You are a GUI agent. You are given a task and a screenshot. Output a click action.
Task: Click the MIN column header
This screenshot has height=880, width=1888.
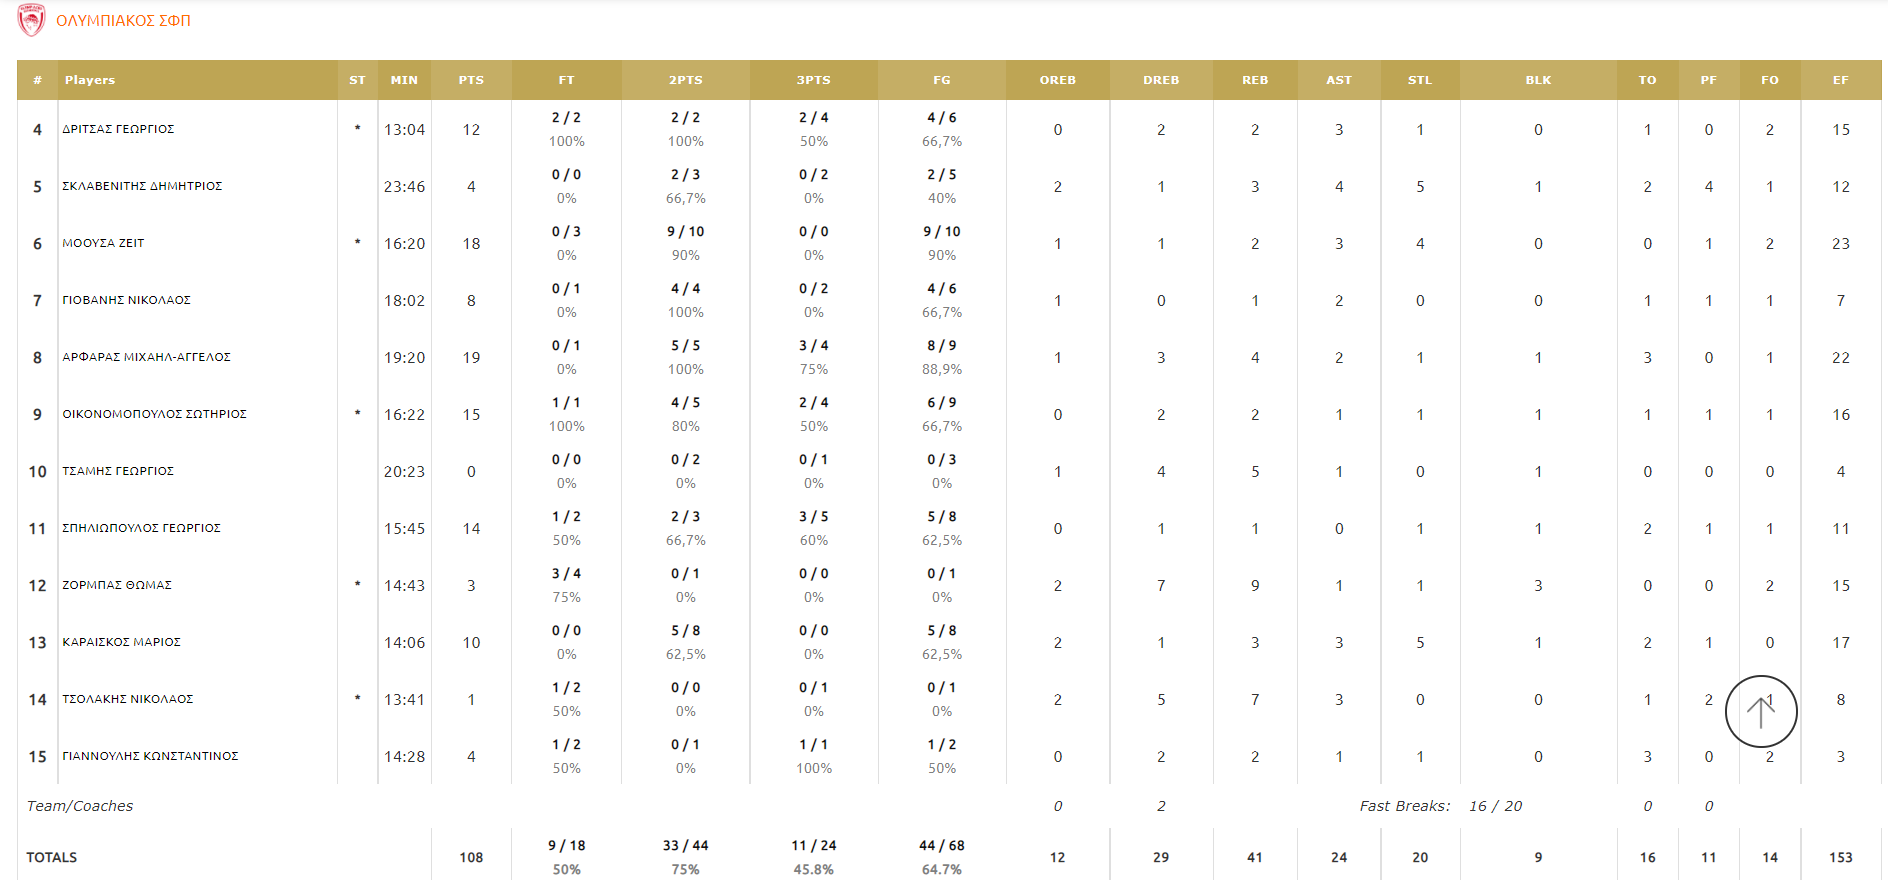(404, 80)
